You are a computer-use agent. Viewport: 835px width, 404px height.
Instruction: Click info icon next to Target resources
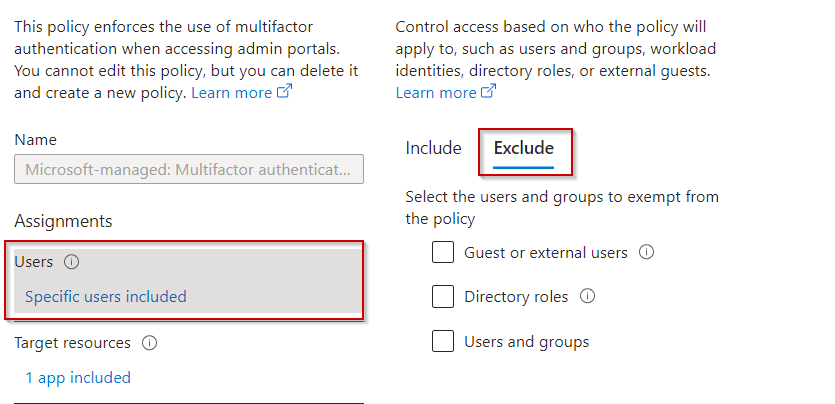(x=149, y=343)
